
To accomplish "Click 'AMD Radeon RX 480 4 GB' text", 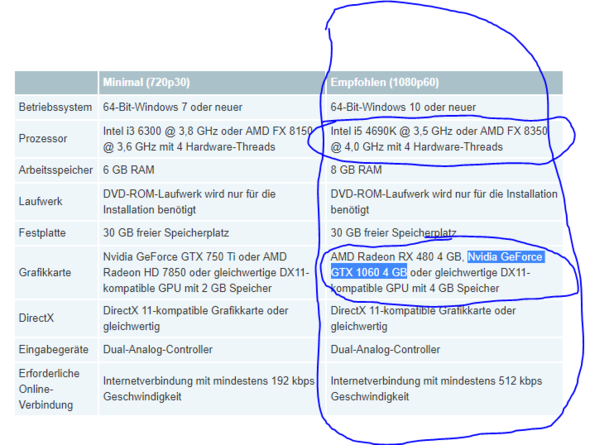I will (396, 257).
